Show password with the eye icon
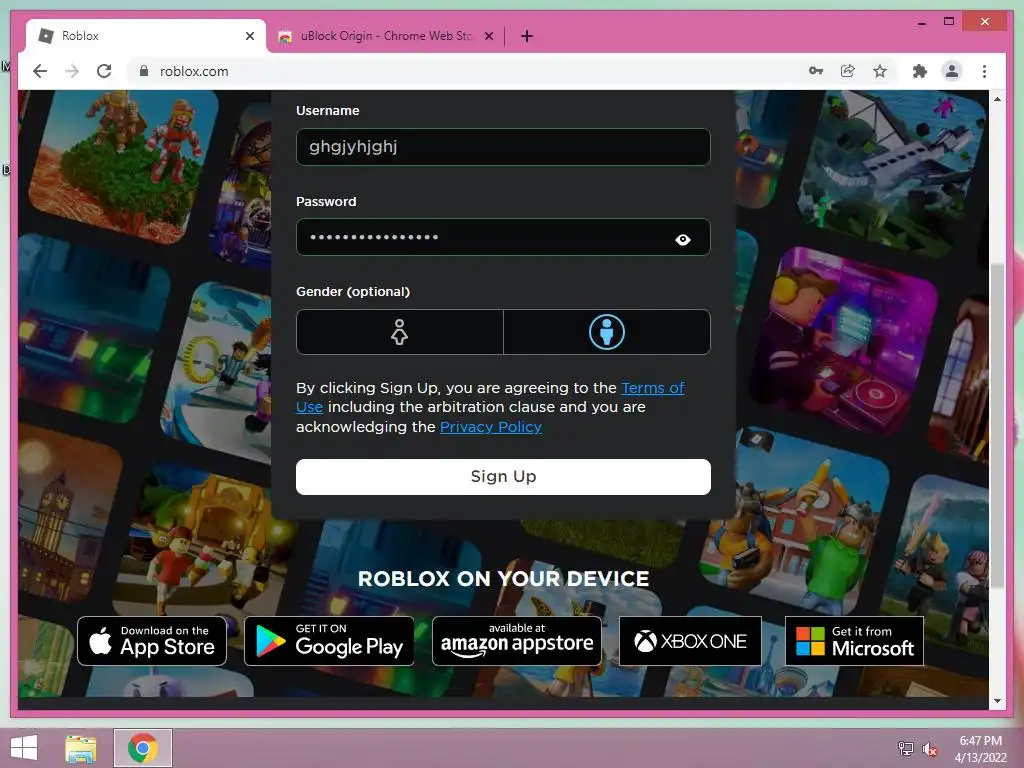 pyautogui.click(x=682, y=240)
